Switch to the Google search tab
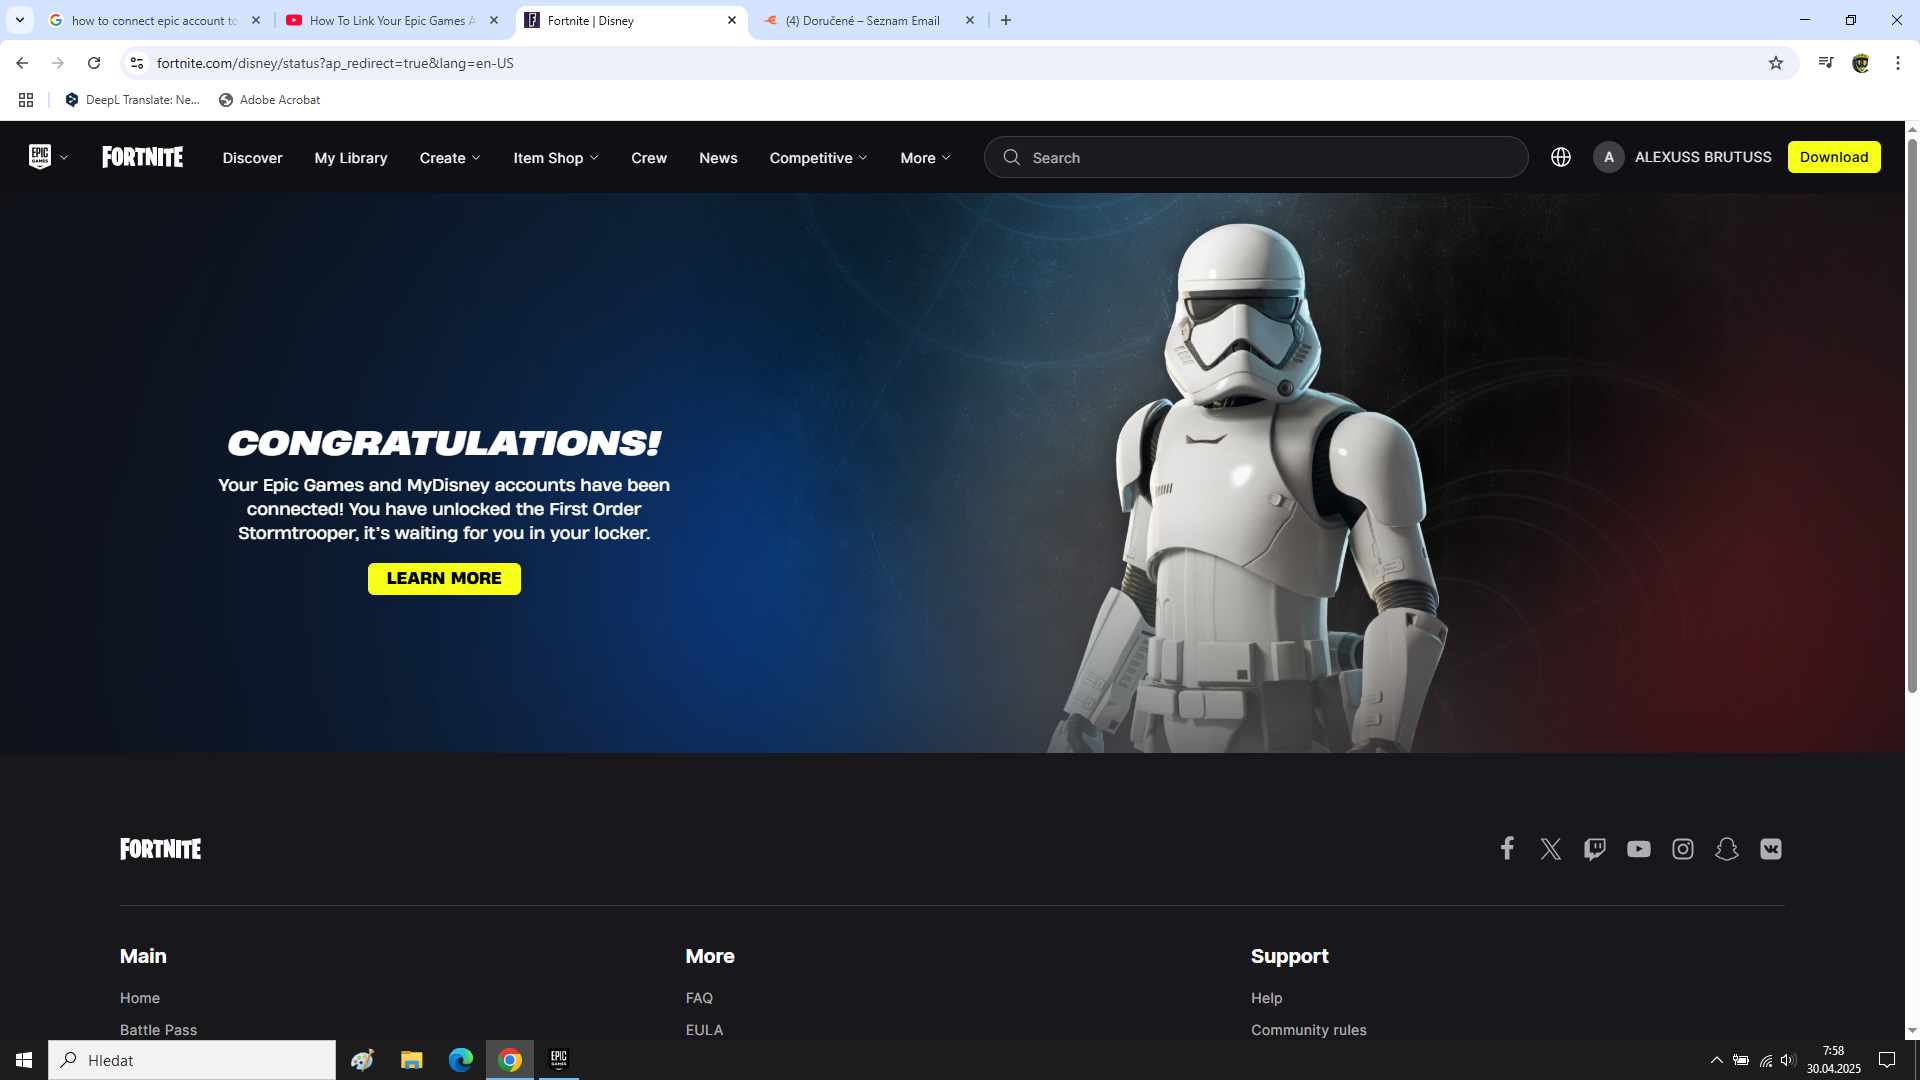Image resolution: width=1920 pixels, height=1080 pixels. (155, 20)
